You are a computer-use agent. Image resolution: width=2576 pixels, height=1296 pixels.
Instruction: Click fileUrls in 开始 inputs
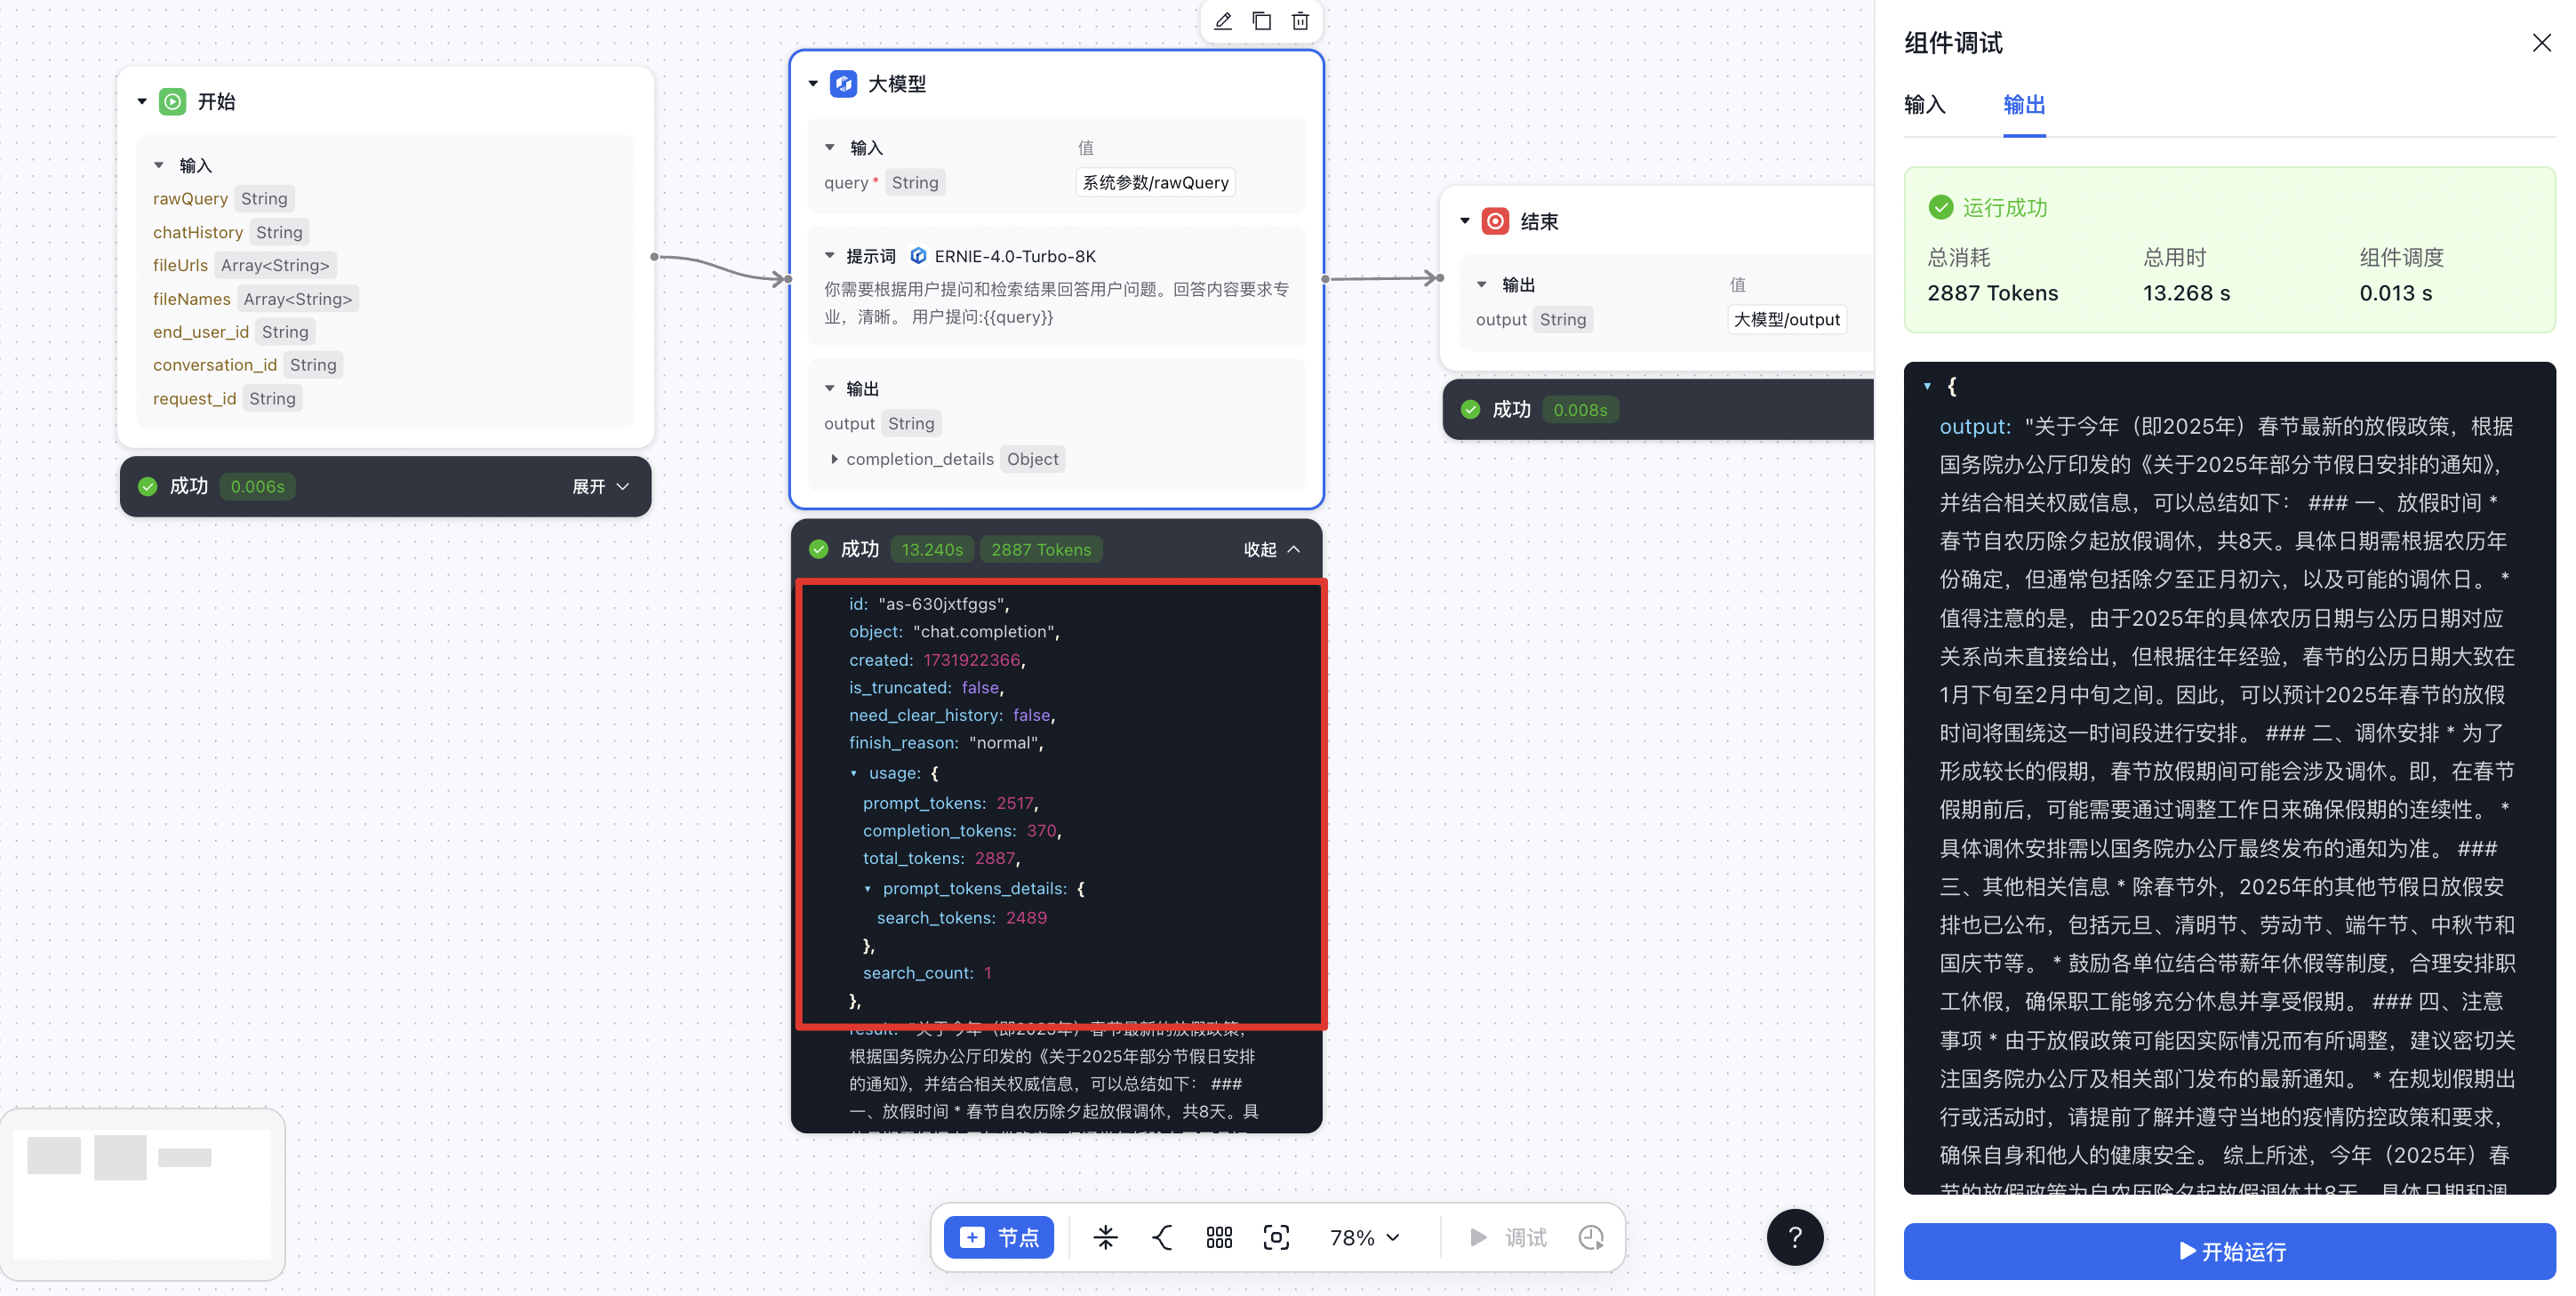click(180, 265)
